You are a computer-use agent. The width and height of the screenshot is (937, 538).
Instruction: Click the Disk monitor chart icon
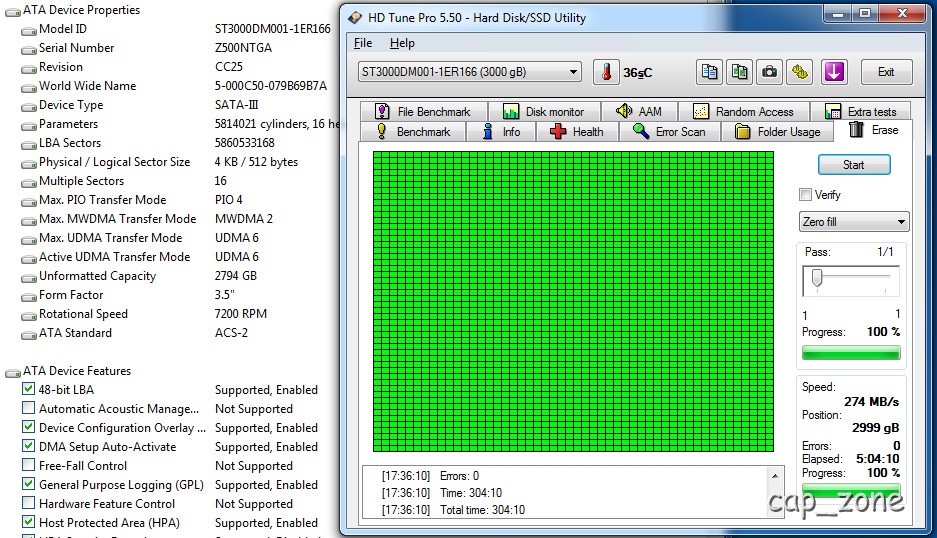pos(511,111)
